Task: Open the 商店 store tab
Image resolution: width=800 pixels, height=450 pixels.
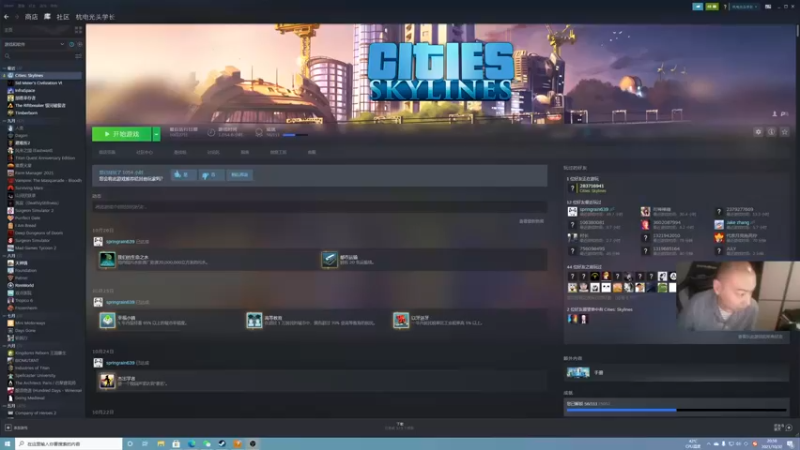Action: pos(31,17)
